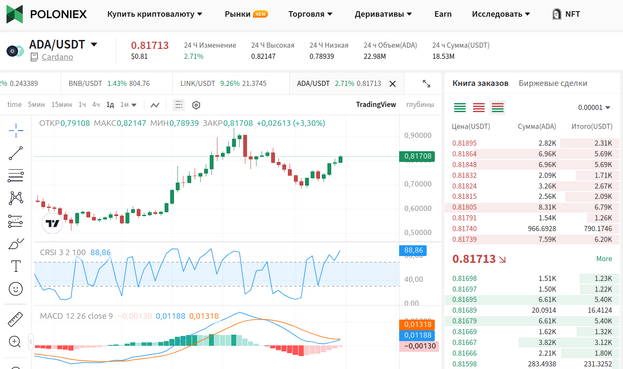Open the Cardano link
Viewport: 623px width, 369px height.
coord(57,57)
